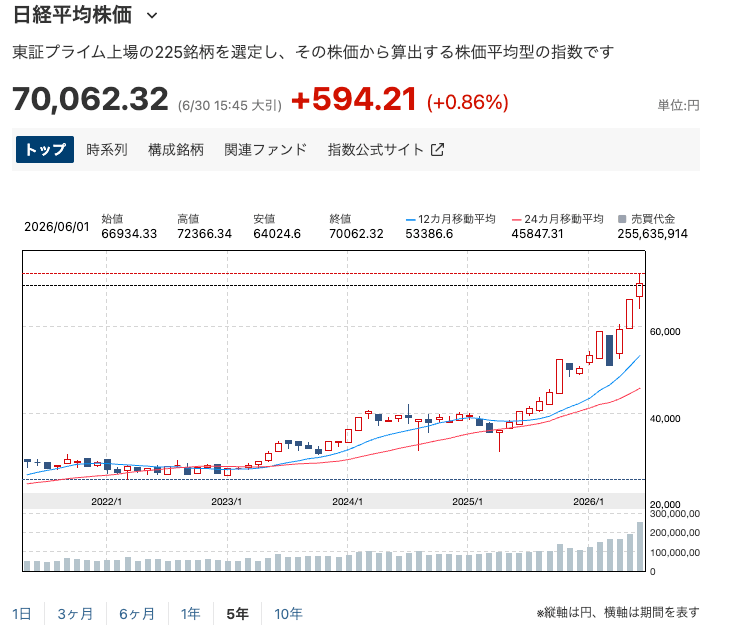The height and width of the screenshot is (629, 734).
Task: Expand the 日経平均株価 dropdown chevron
Action: pyautogui.click(x=152, y=16)
